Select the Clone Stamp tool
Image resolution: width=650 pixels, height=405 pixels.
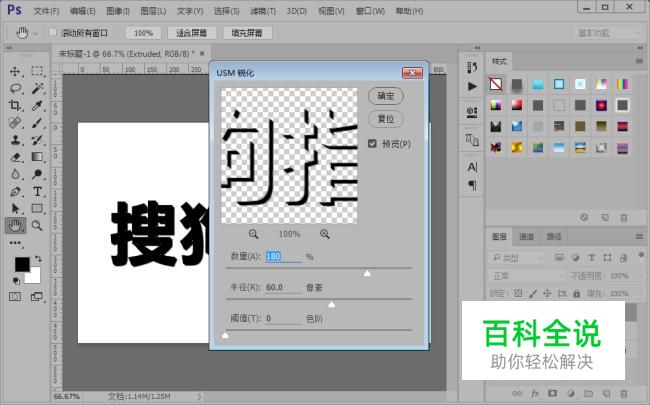(x=15, y=140)
